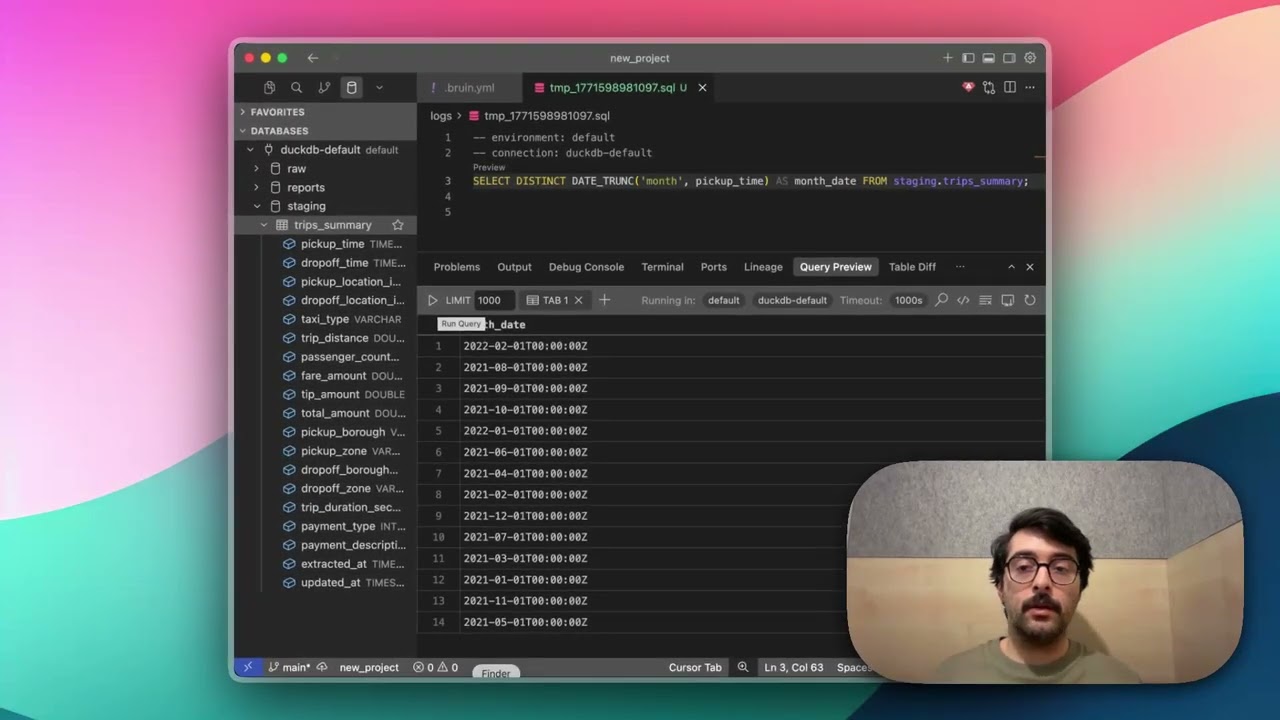The image size is (1280, 720).
Task: Show more panel tabs ellipsis
Action: (960, 267)
